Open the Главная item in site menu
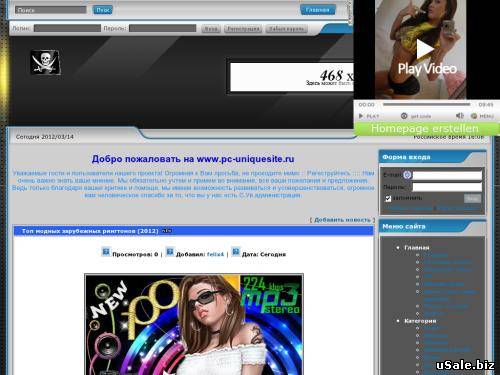This screenshot has width=500, height=375. (x=417, y=248)
